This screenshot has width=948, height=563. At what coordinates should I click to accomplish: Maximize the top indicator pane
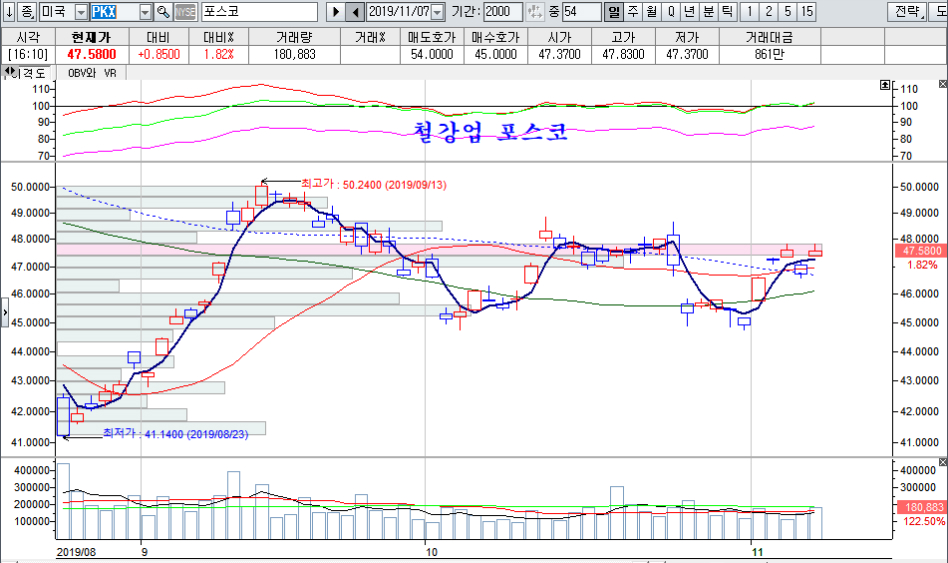[x=884, y=85]
